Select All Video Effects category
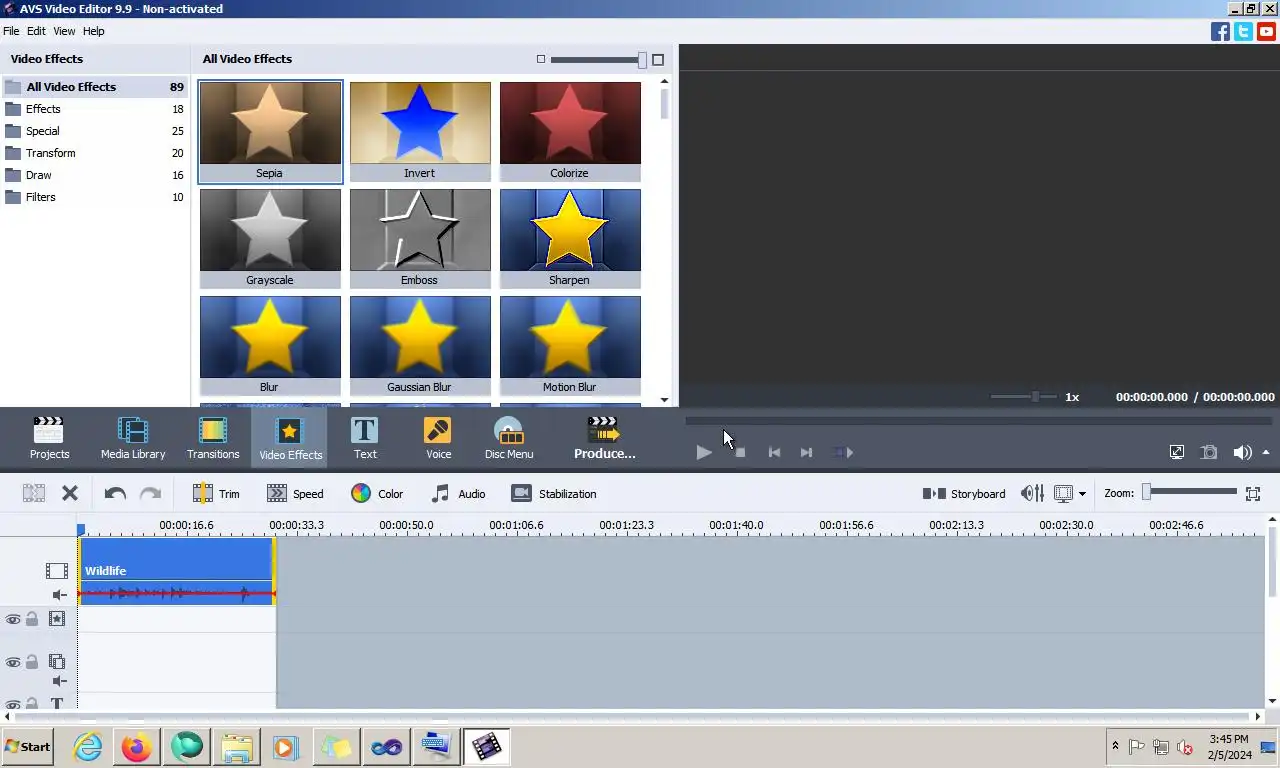The width and height of the screenshot is (1280, 768). click(94, 87)
